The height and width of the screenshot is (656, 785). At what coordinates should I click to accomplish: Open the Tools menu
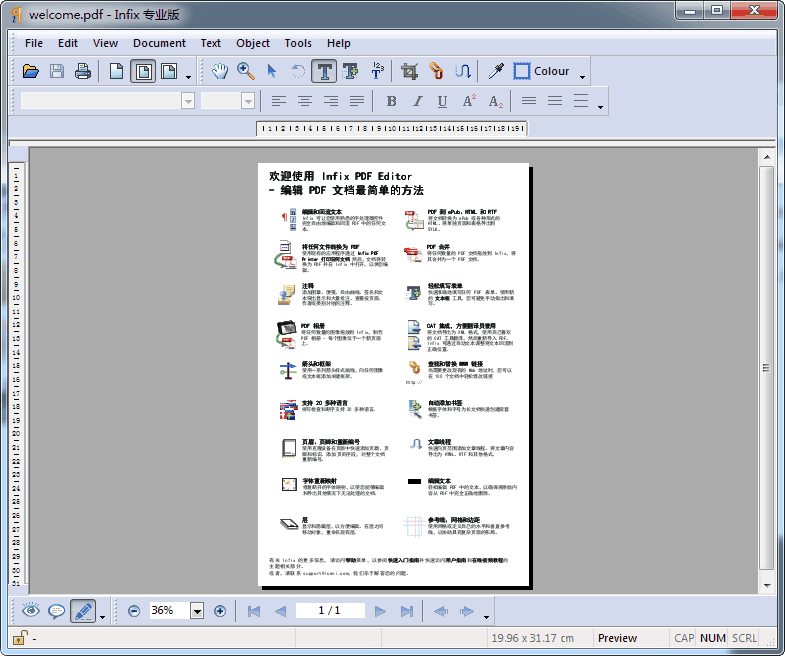pos(298,43)
